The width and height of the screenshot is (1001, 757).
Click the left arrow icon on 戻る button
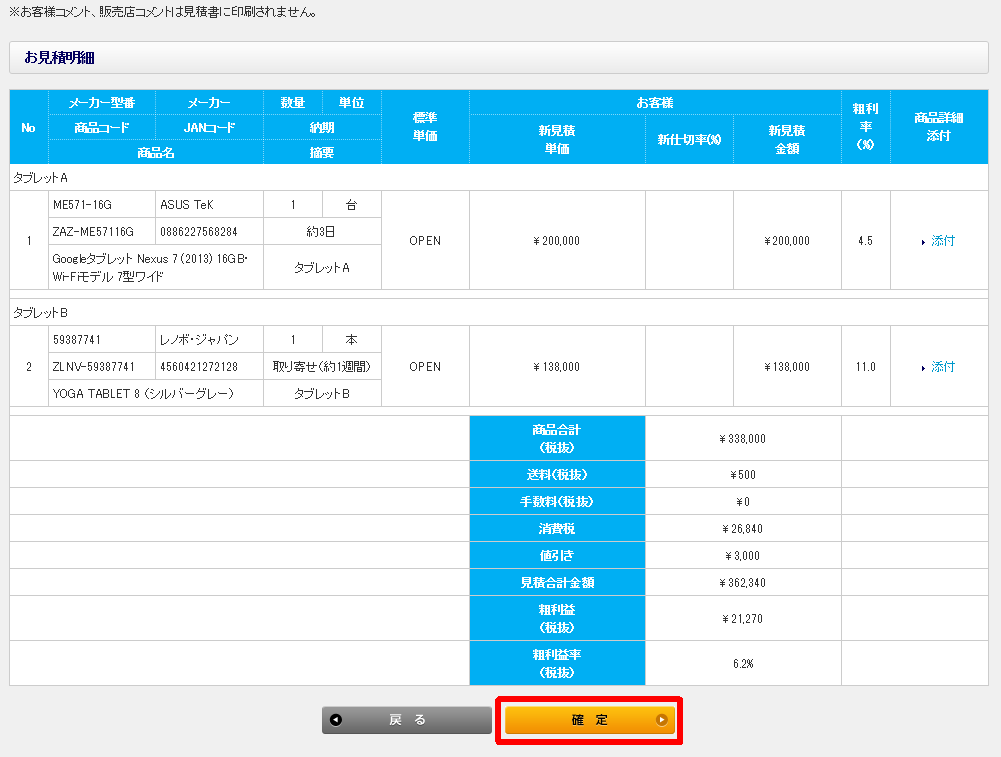click(336, 720)
